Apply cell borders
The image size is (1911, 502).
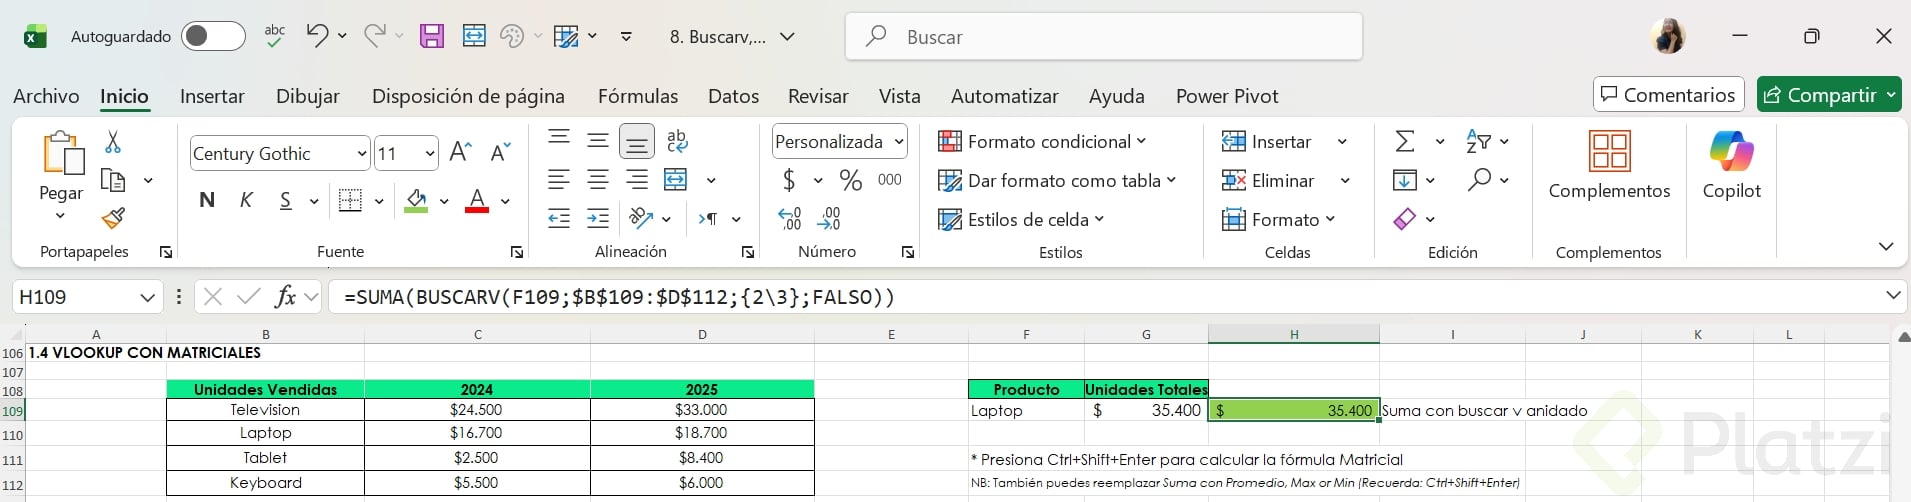(x=350, y=200)
